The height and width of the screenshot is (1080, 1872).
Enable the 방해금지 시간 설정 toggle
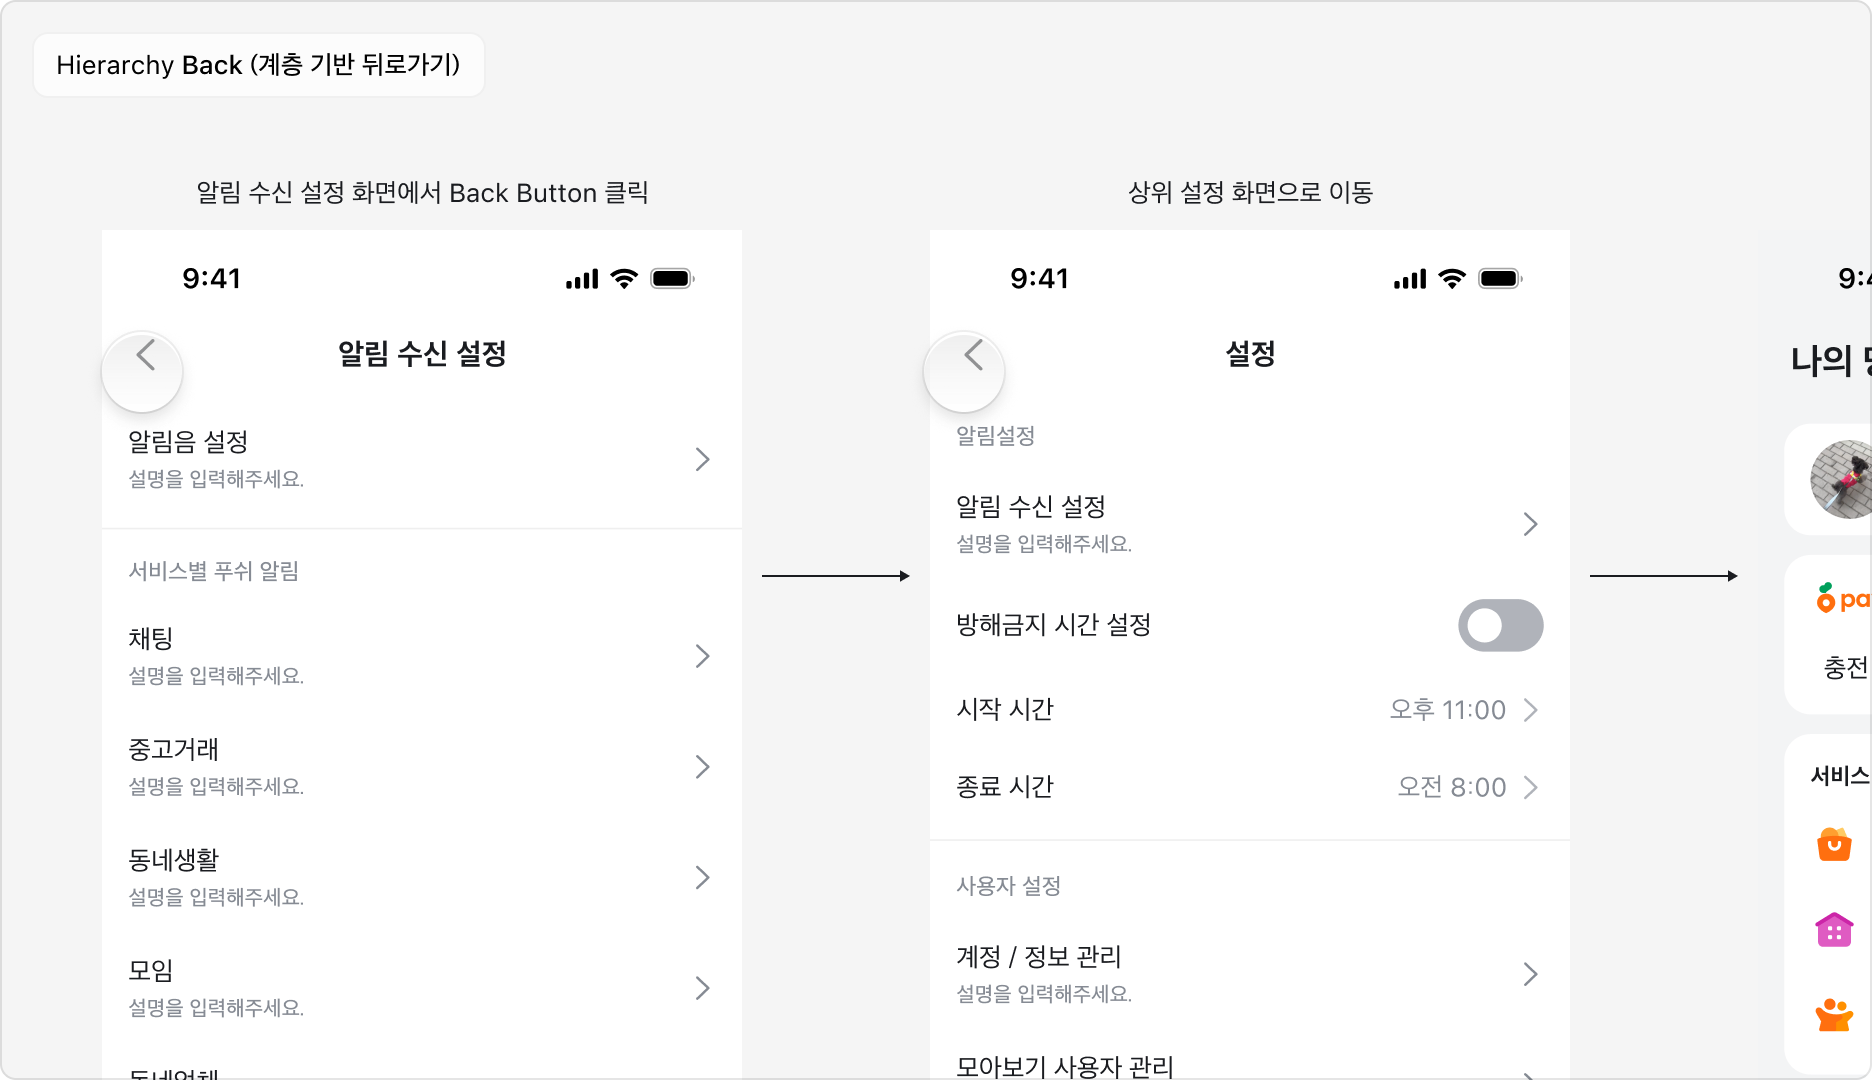click(1500, 625)
